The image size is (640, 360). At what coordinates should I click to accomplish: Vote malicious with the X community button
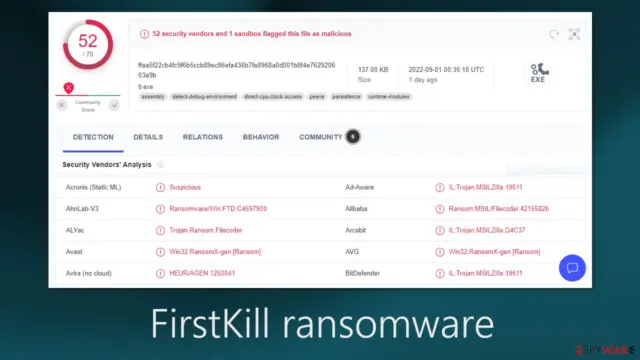(x=62, y=105)
